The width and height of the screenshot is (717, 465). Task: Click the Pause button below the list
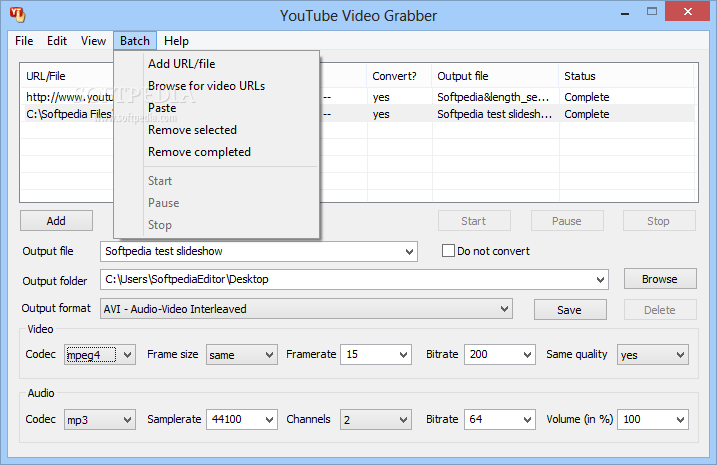(x=567, y=221)
